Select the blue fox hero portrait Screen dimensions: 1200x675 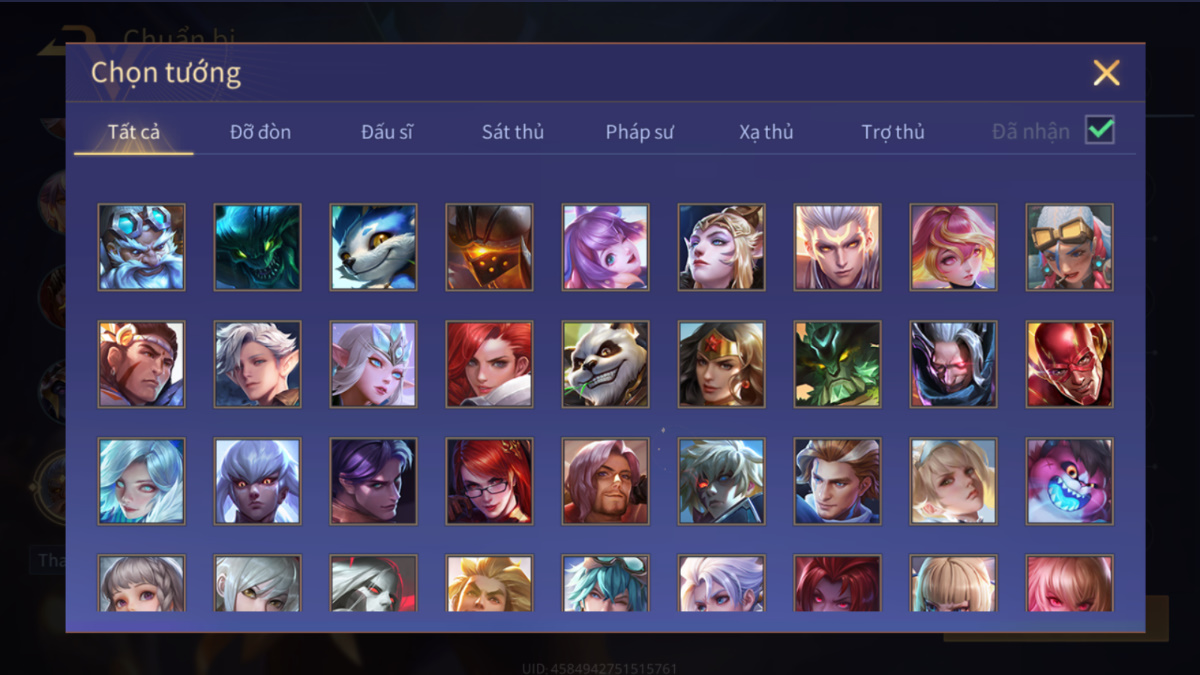coord(373,247)
